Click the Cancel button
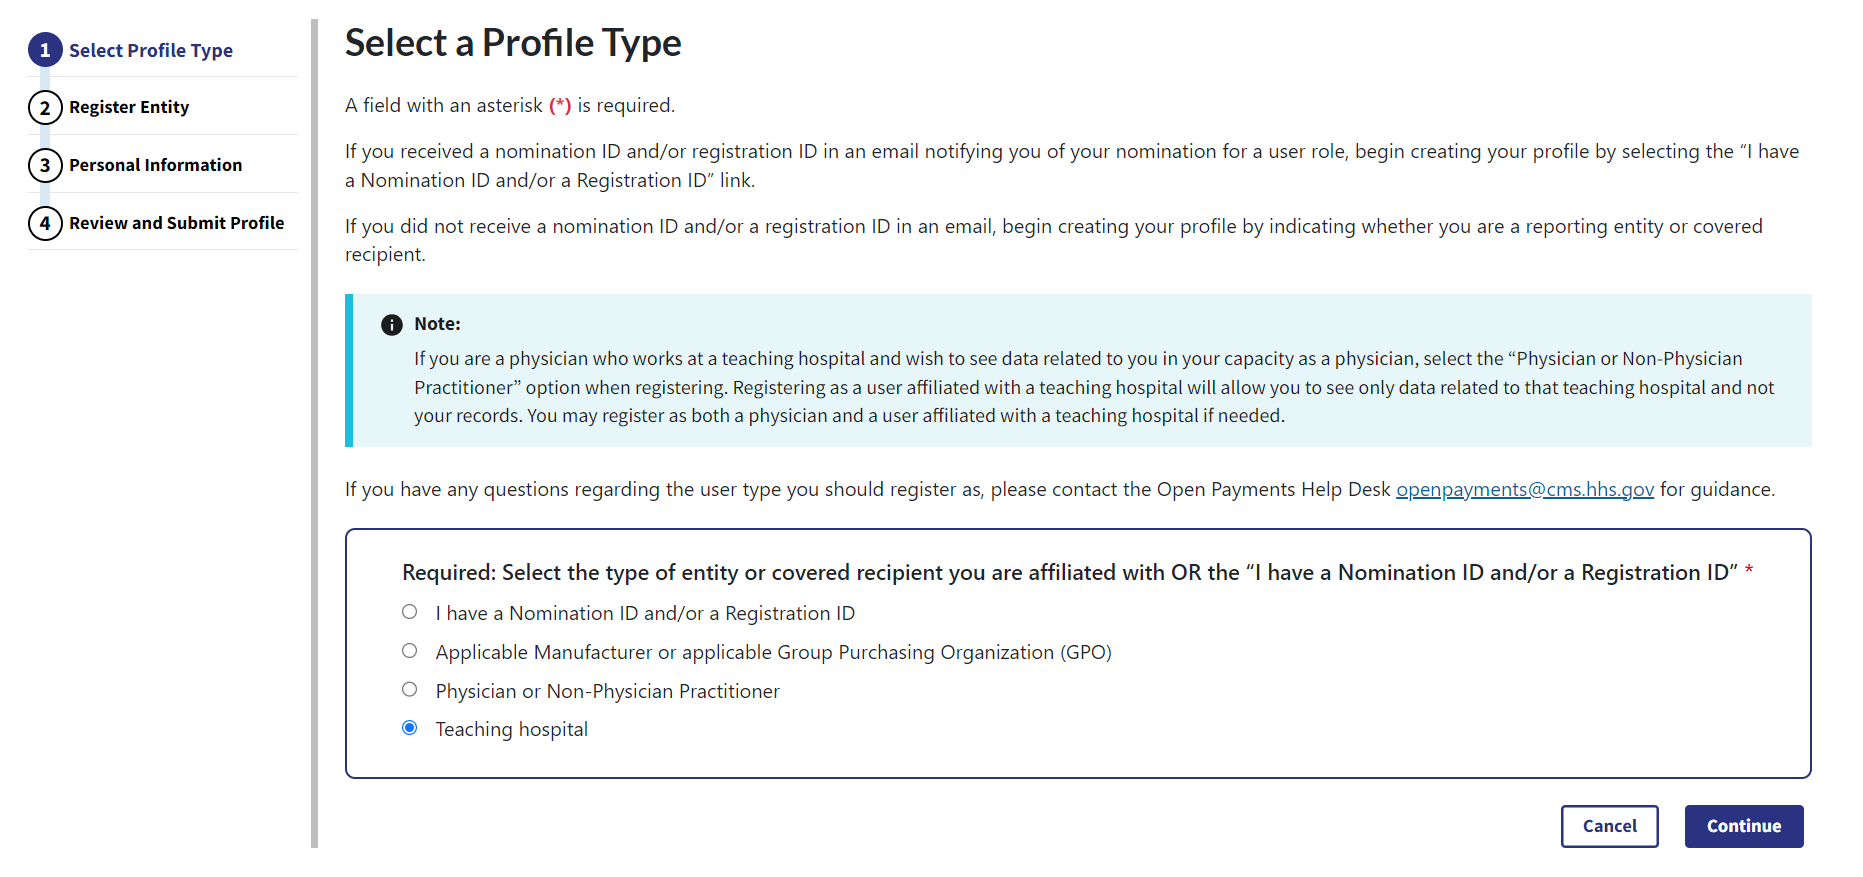Viewport: 1863px width, 877px height. [x=1609, y=826]
